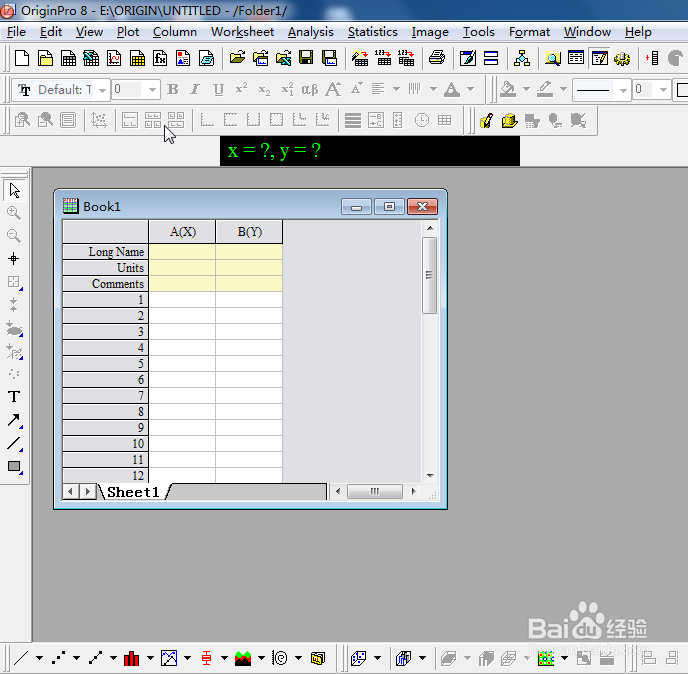Click the New Folder icon
This screenshot has height=674, width=688.
coord(45,58)
